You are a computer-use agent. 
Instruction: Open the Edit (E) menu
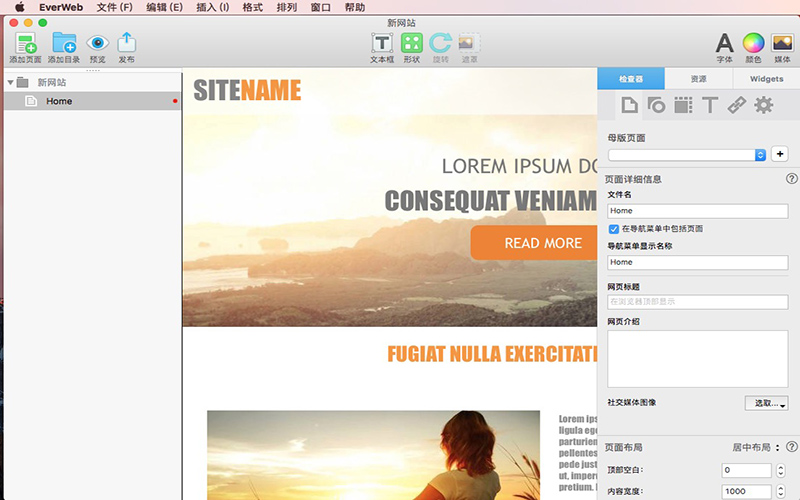(164, 7)
